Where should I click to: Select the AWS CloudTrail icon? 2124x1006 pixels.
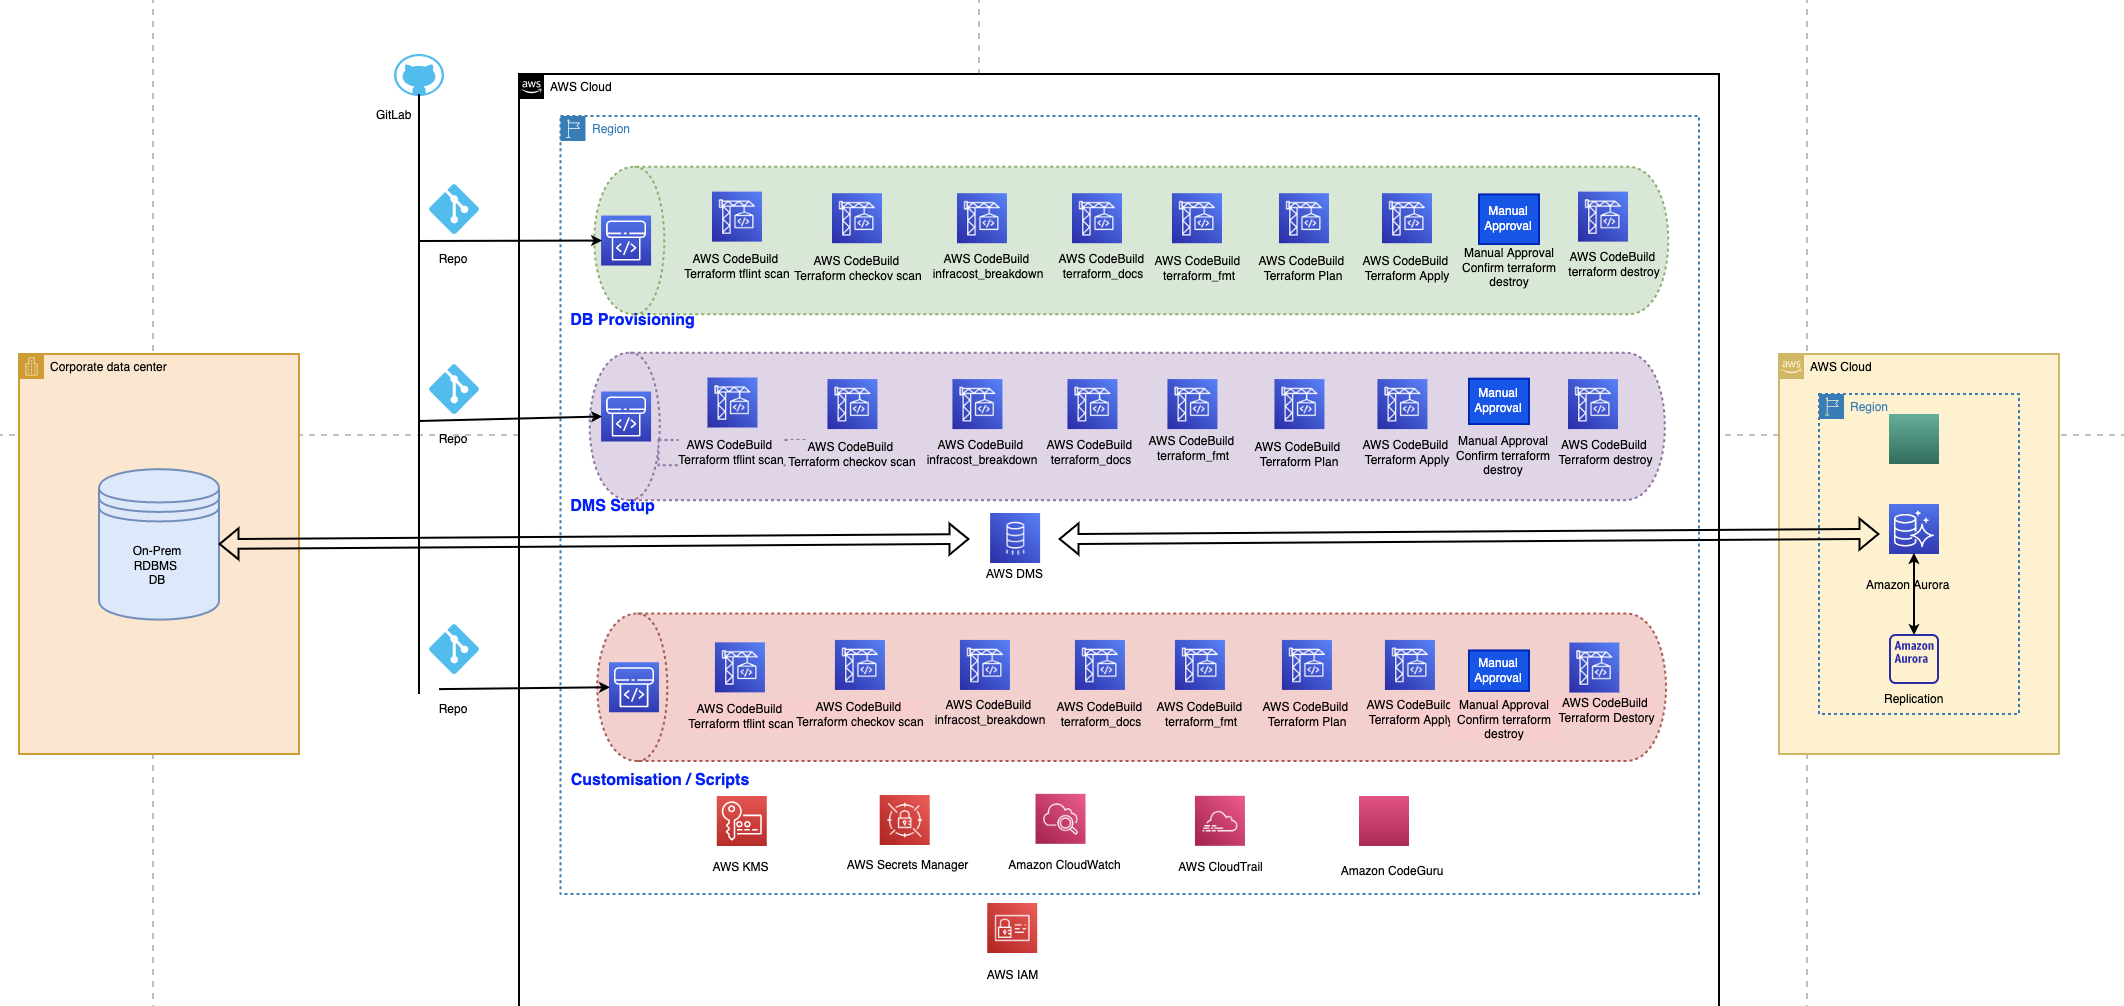tap(1220, 821)
